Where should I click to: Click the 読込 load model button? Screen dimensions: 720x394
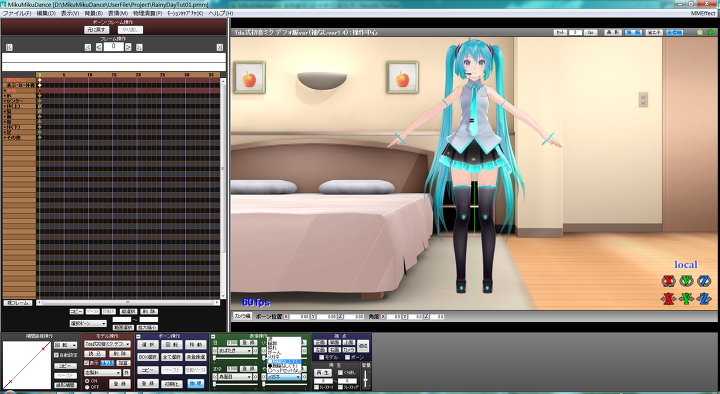coord(95,354)
